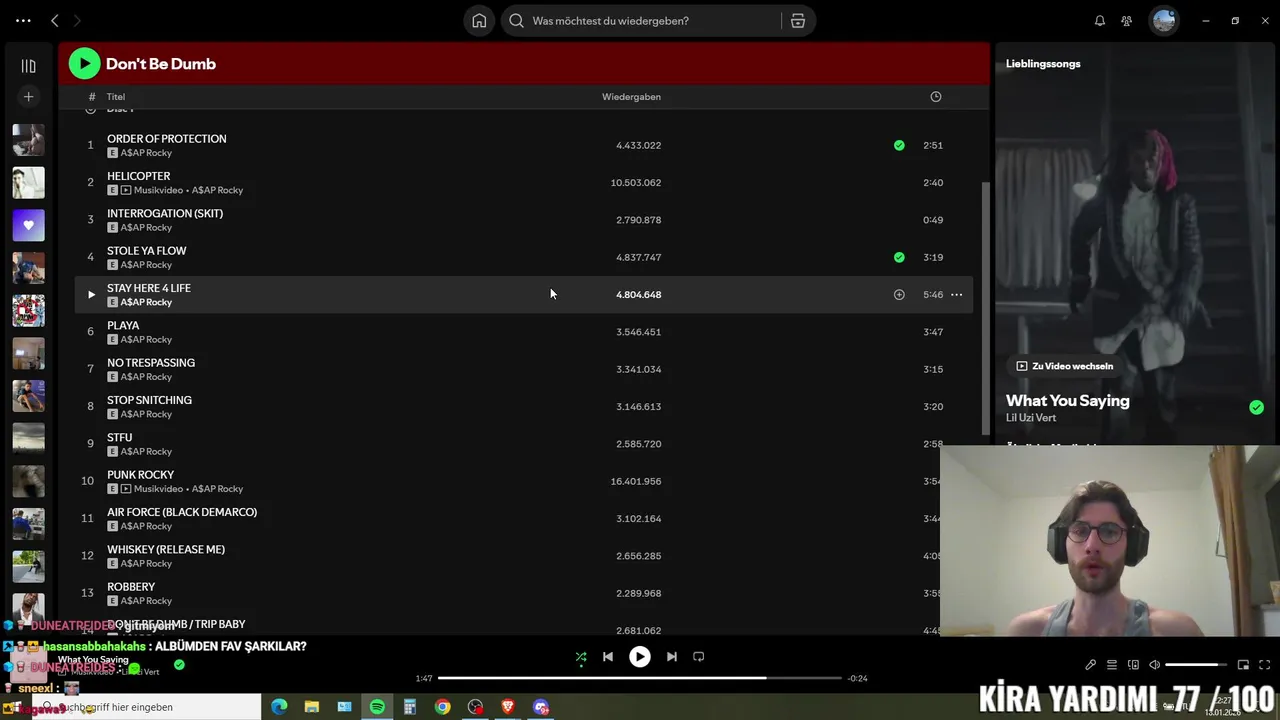Image resolution: width=1280 pixels, height=720 pixels.
Task: Open Microsoft Edge in taskbar
Action: click(x=279, y=707)
